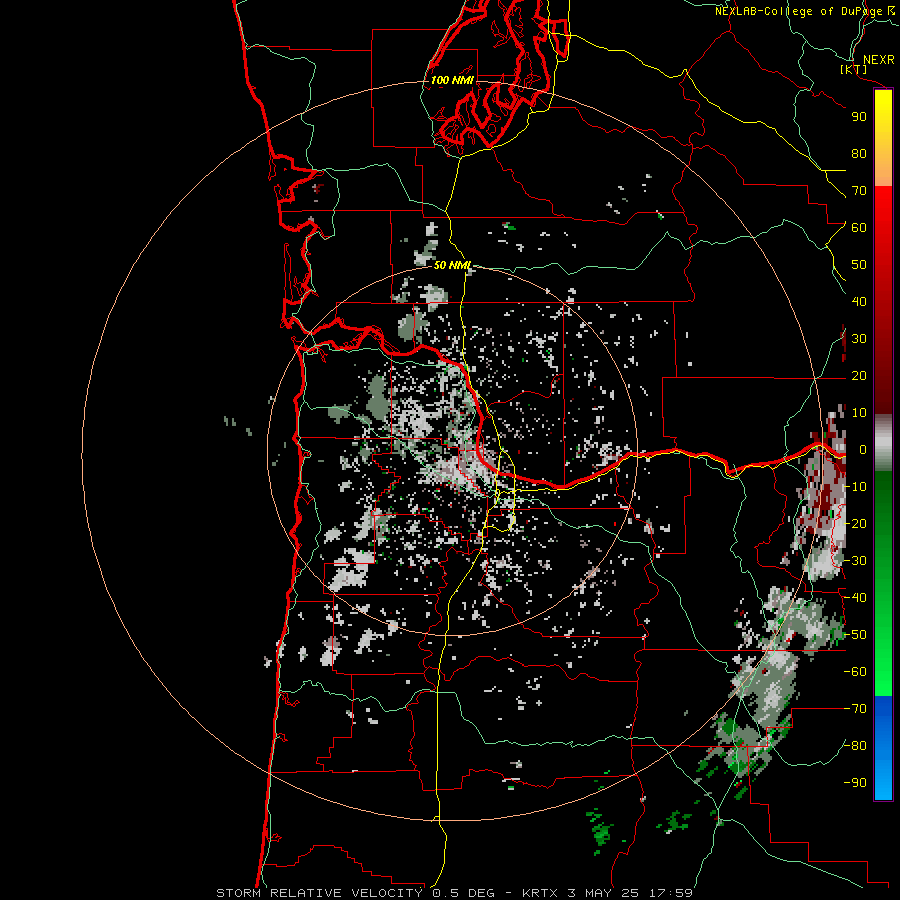Viewport: 900px width, 900px height.
Task: Click the 80 value on velocity scale
Action: coord(859,153)
